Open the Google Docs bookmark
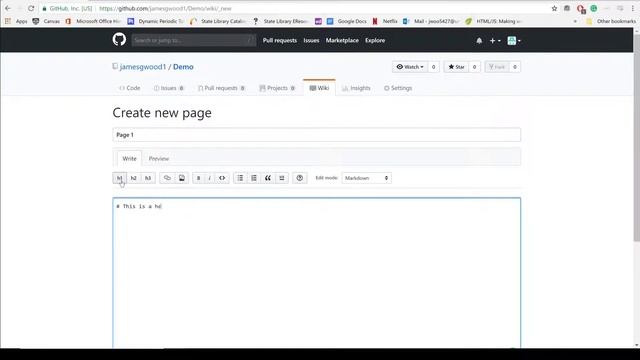 pyautogui.click(x=347, y=21)
